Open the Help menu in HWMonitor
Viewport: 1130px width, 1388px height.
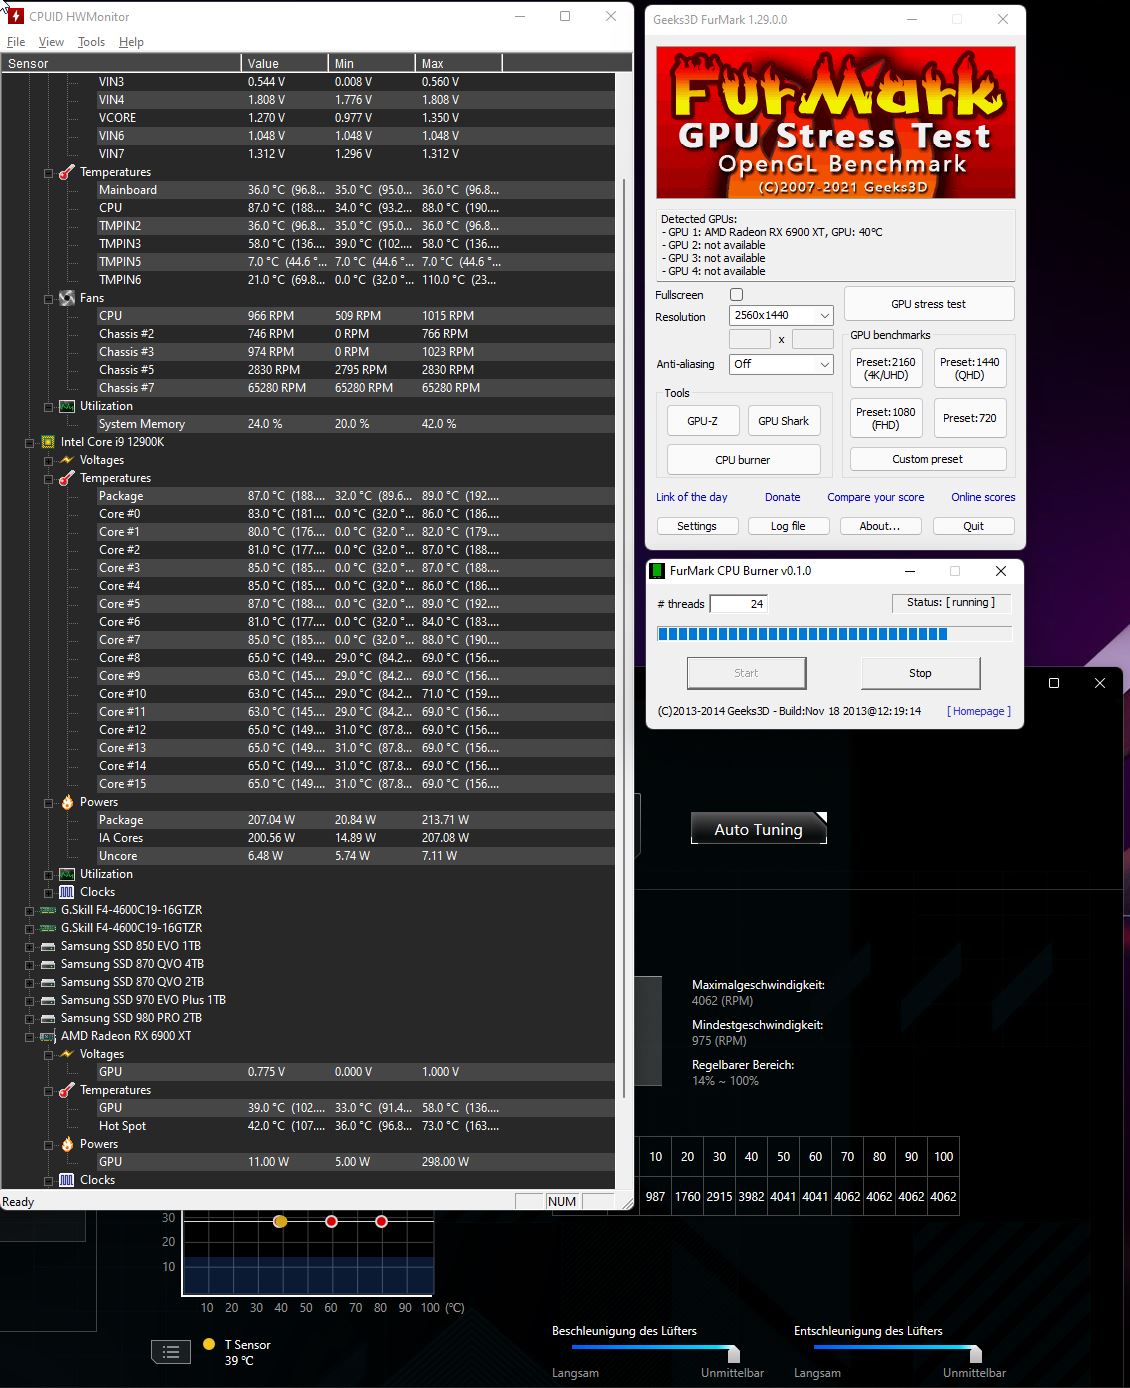(131, 42)
